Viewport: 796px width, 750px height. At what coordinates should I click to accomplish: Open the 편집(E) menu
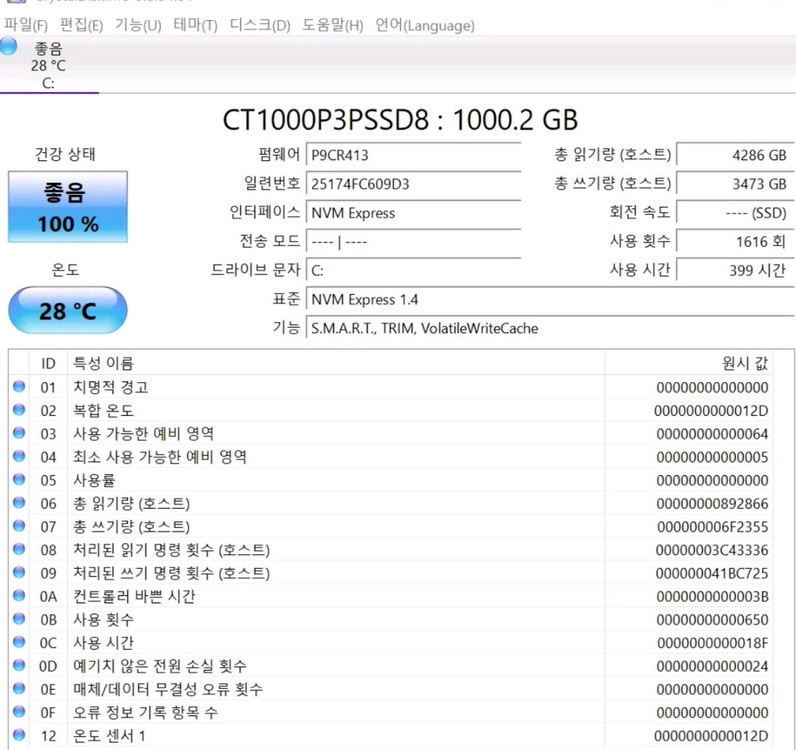81,25
